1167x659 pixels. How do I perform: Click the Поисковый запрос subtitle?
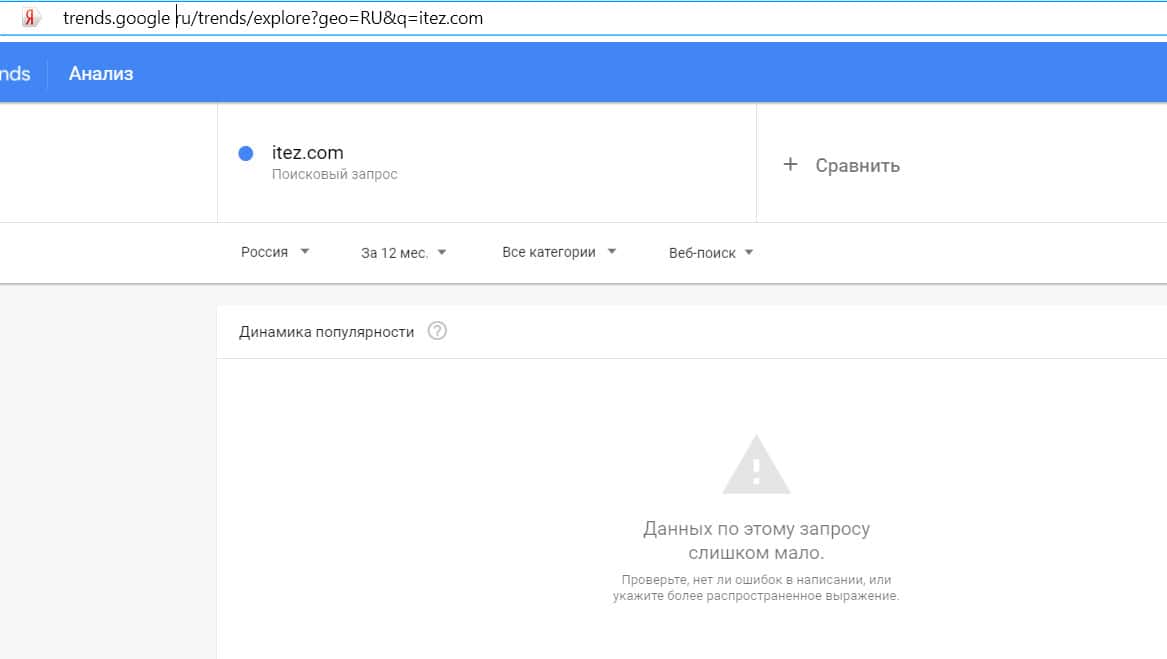coord(334,175)
